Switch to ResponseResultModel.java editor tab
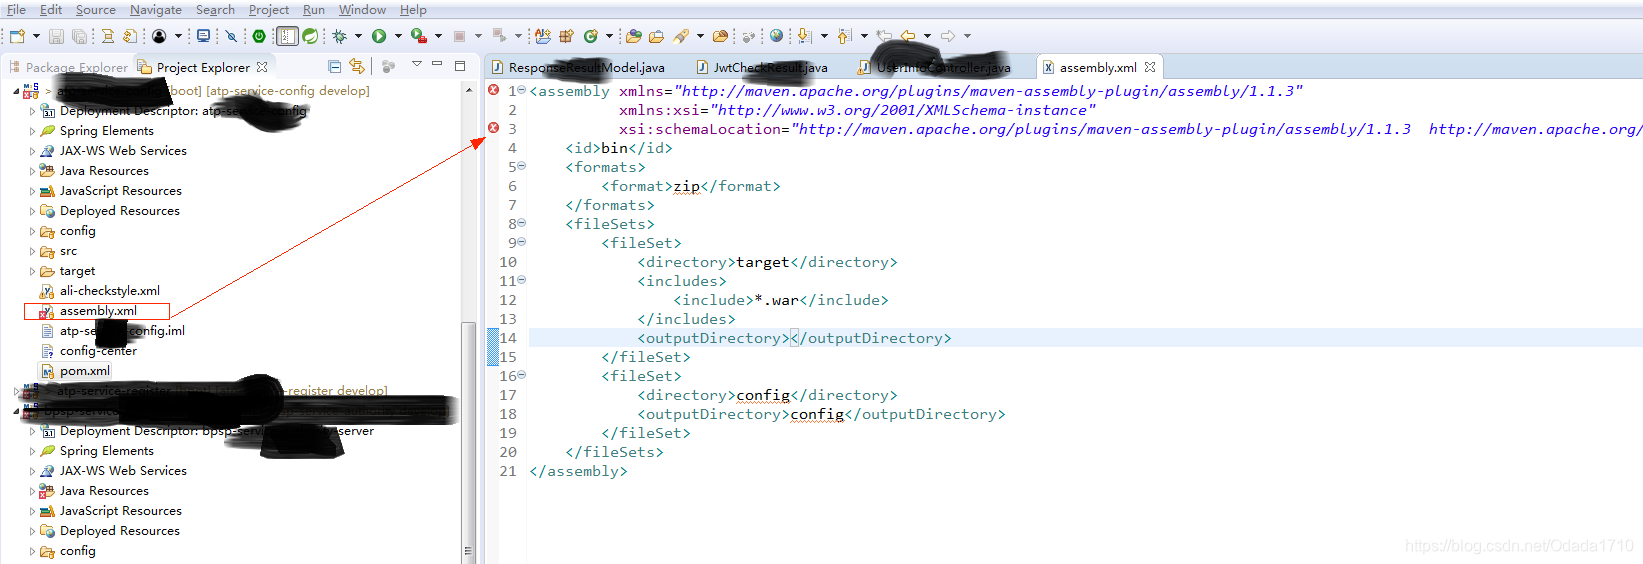This screenshot has height=564, width=1643. pyautogui.click(x=577, y=67)
